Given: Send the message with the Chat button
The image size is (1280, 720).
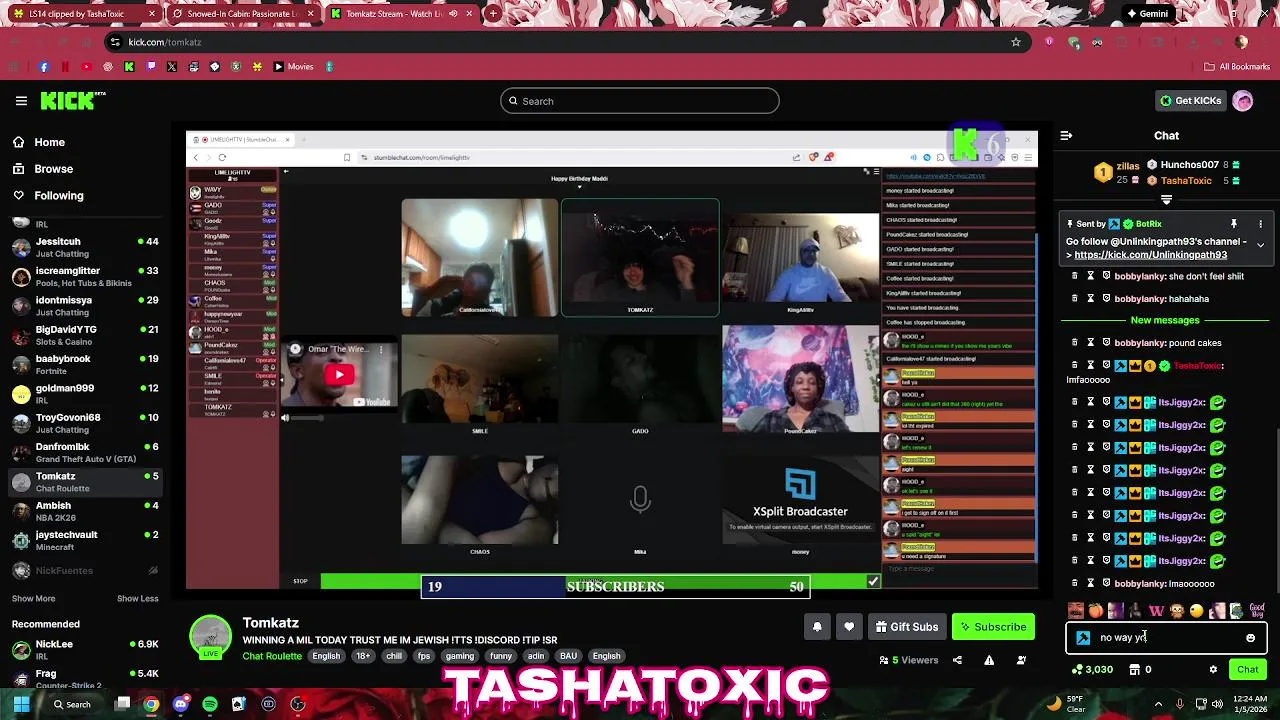Looking at the screenshot, I should coord(1248,670).
